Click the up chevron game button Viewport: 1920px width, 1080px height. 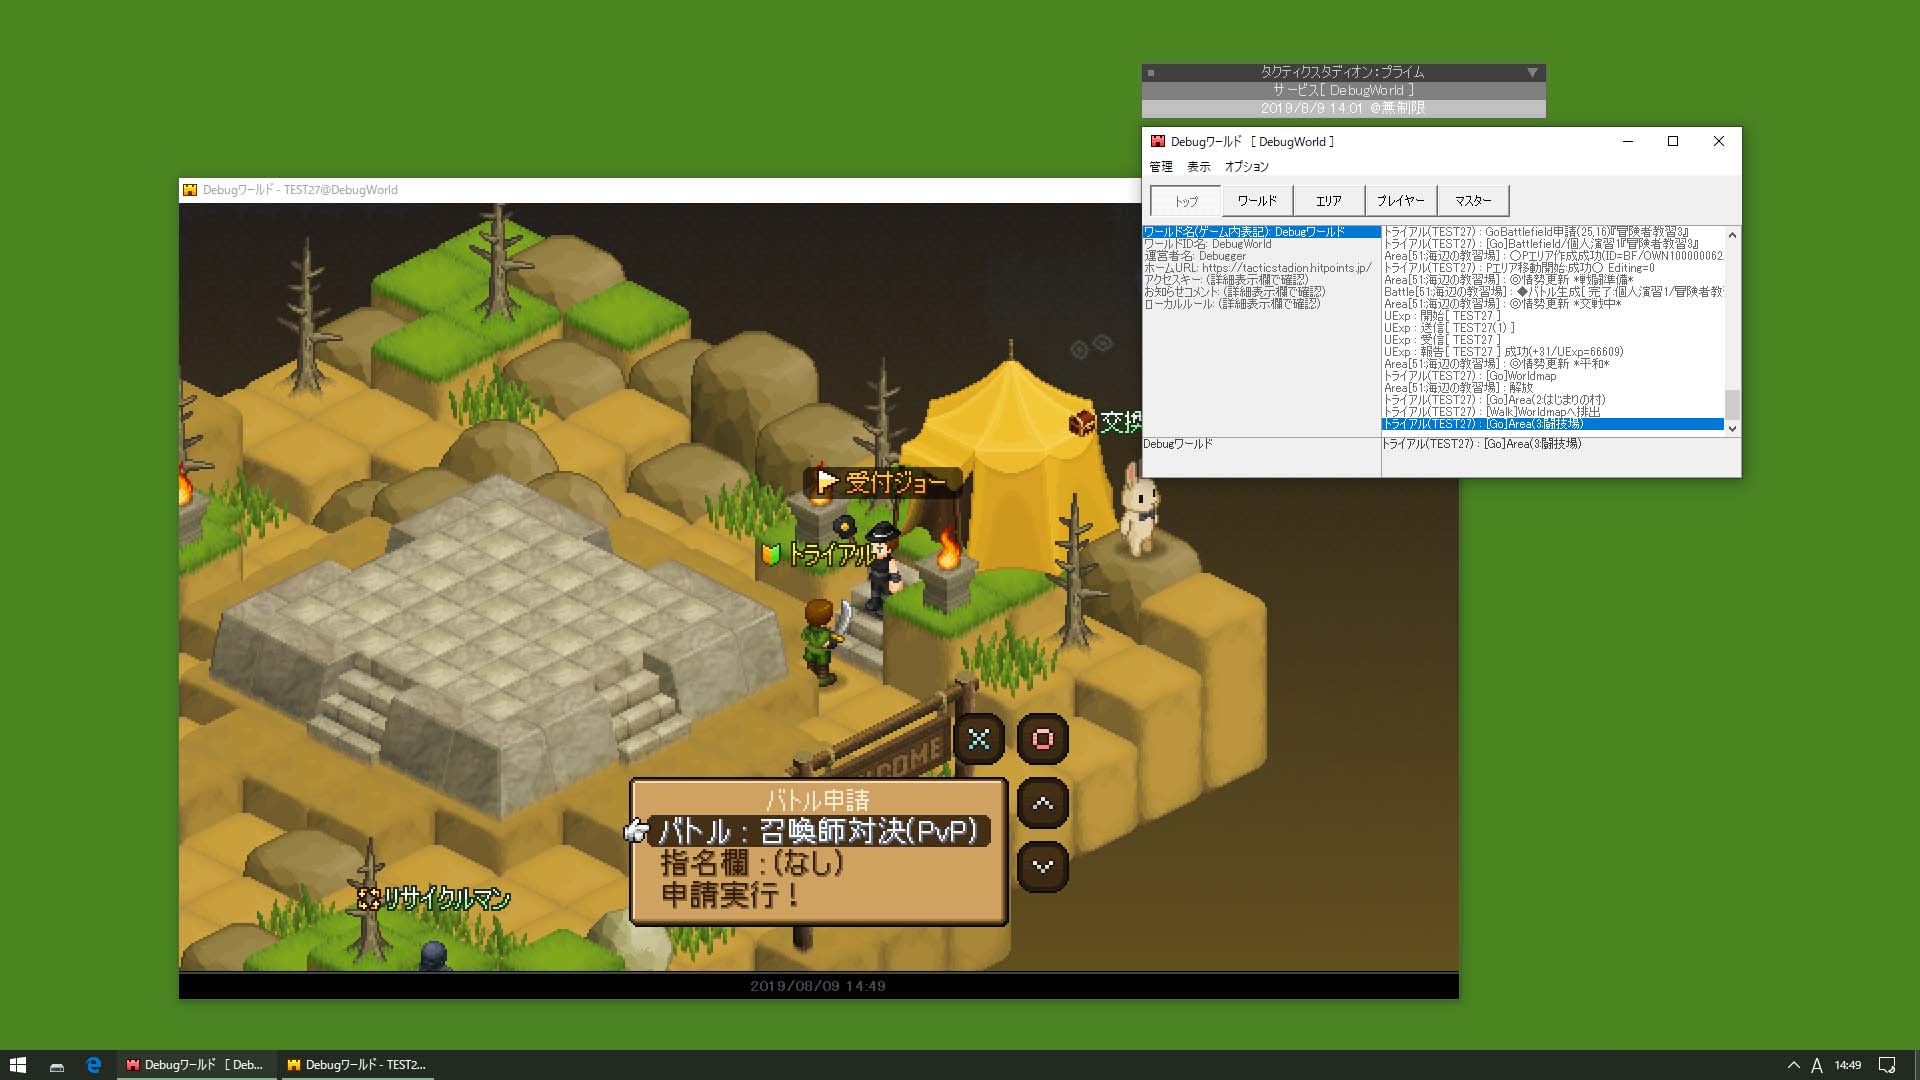(x=1043, y=803)
